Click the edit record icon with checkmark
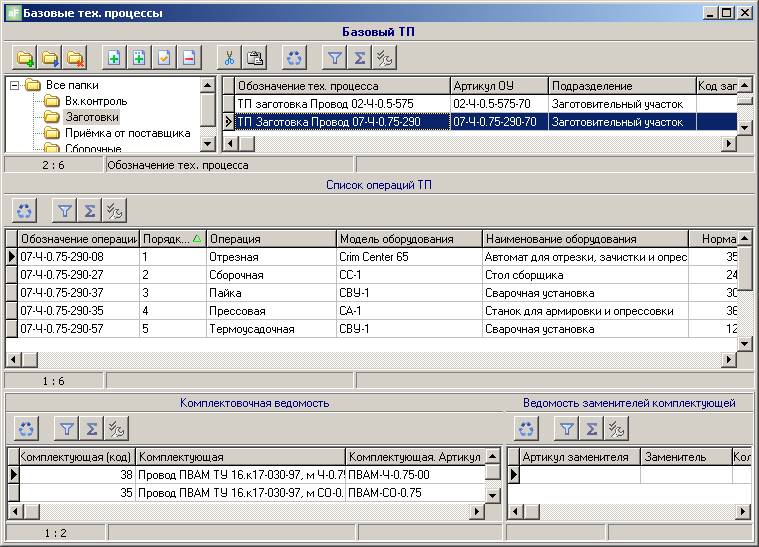The image size is (759, 547). pyautogui.click(x=163, y=58)
